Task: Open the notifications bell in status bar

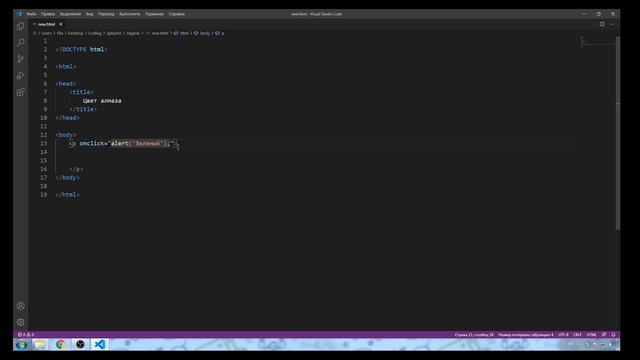Action: click(613, 335)
